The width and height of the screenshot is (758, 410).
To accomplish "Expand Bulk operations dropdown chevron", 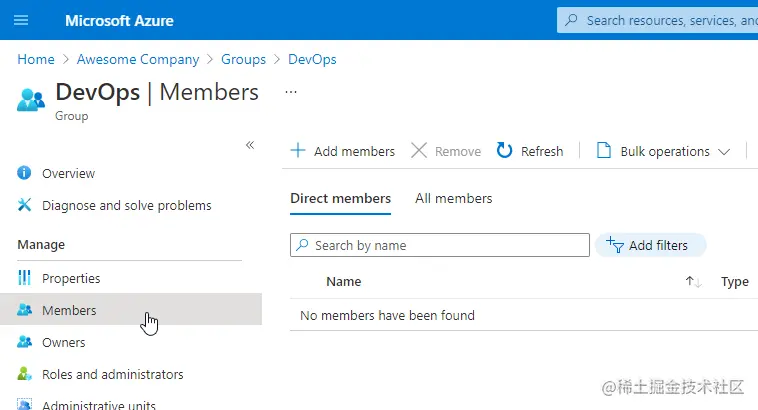I will [724, 152].
